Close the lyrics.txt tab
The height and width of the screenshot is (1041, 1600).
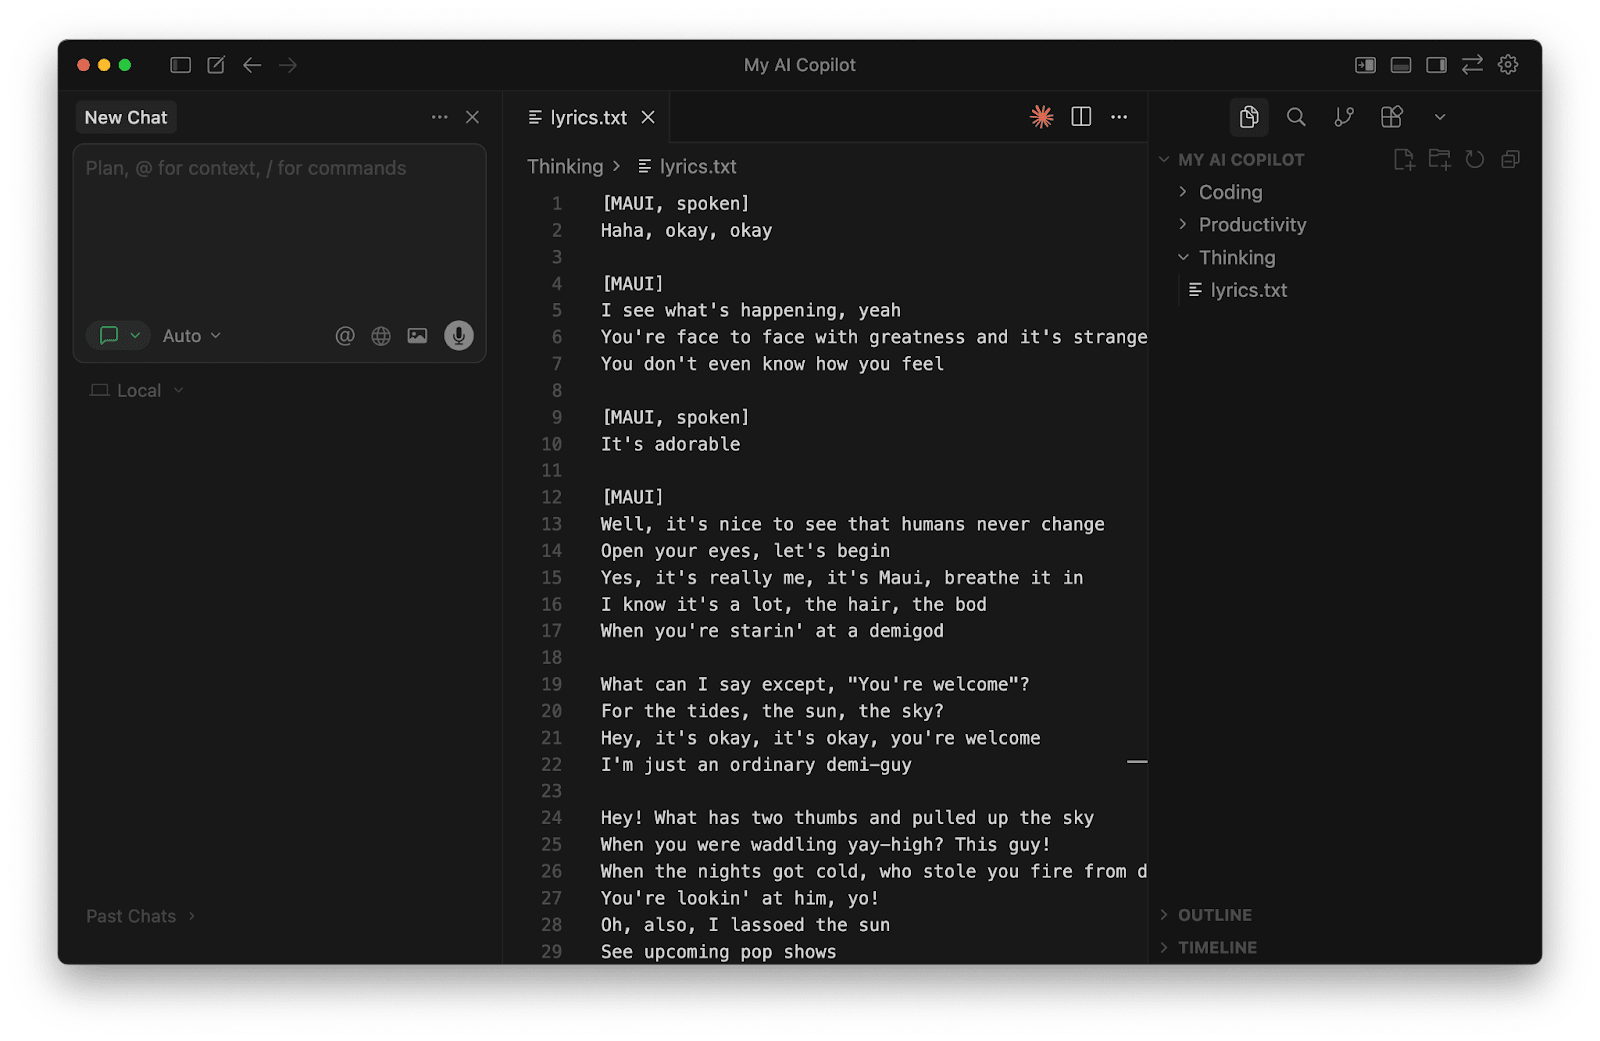coord(648,117)
